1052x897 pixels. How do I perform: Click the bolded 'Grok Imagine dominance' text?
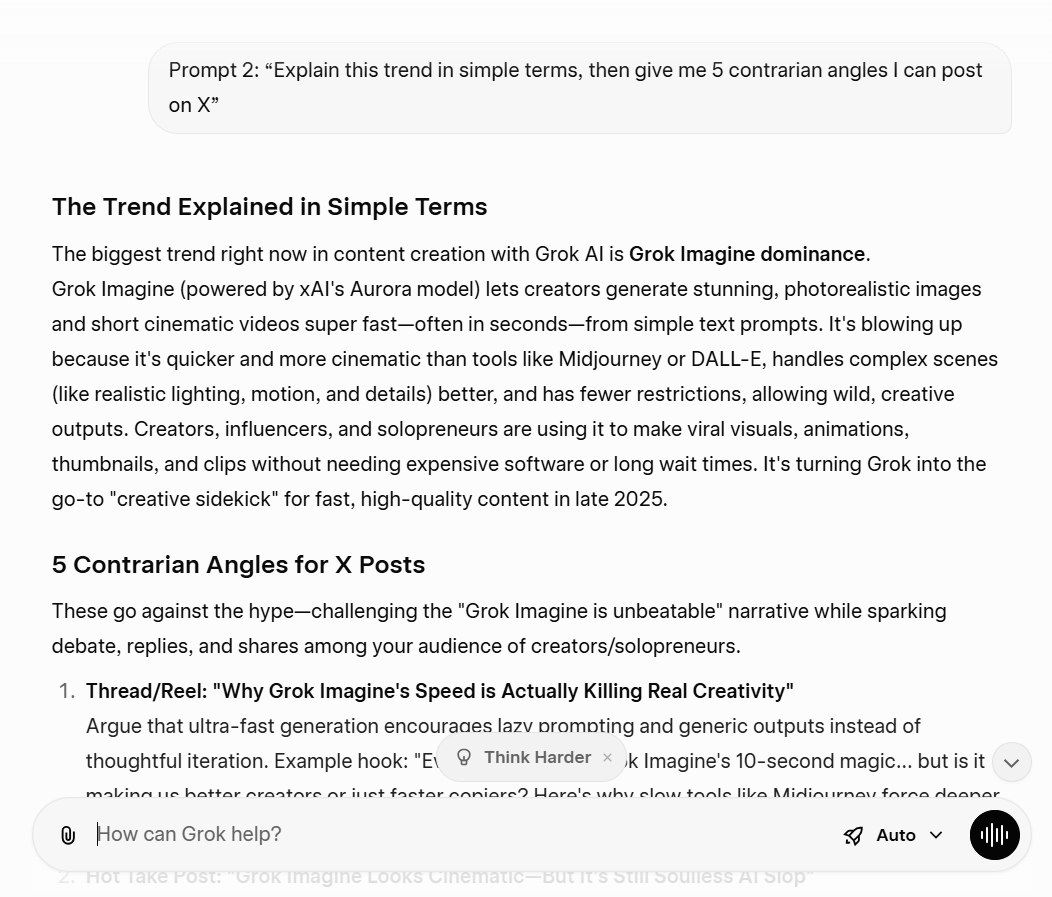(x=747, y=254)
